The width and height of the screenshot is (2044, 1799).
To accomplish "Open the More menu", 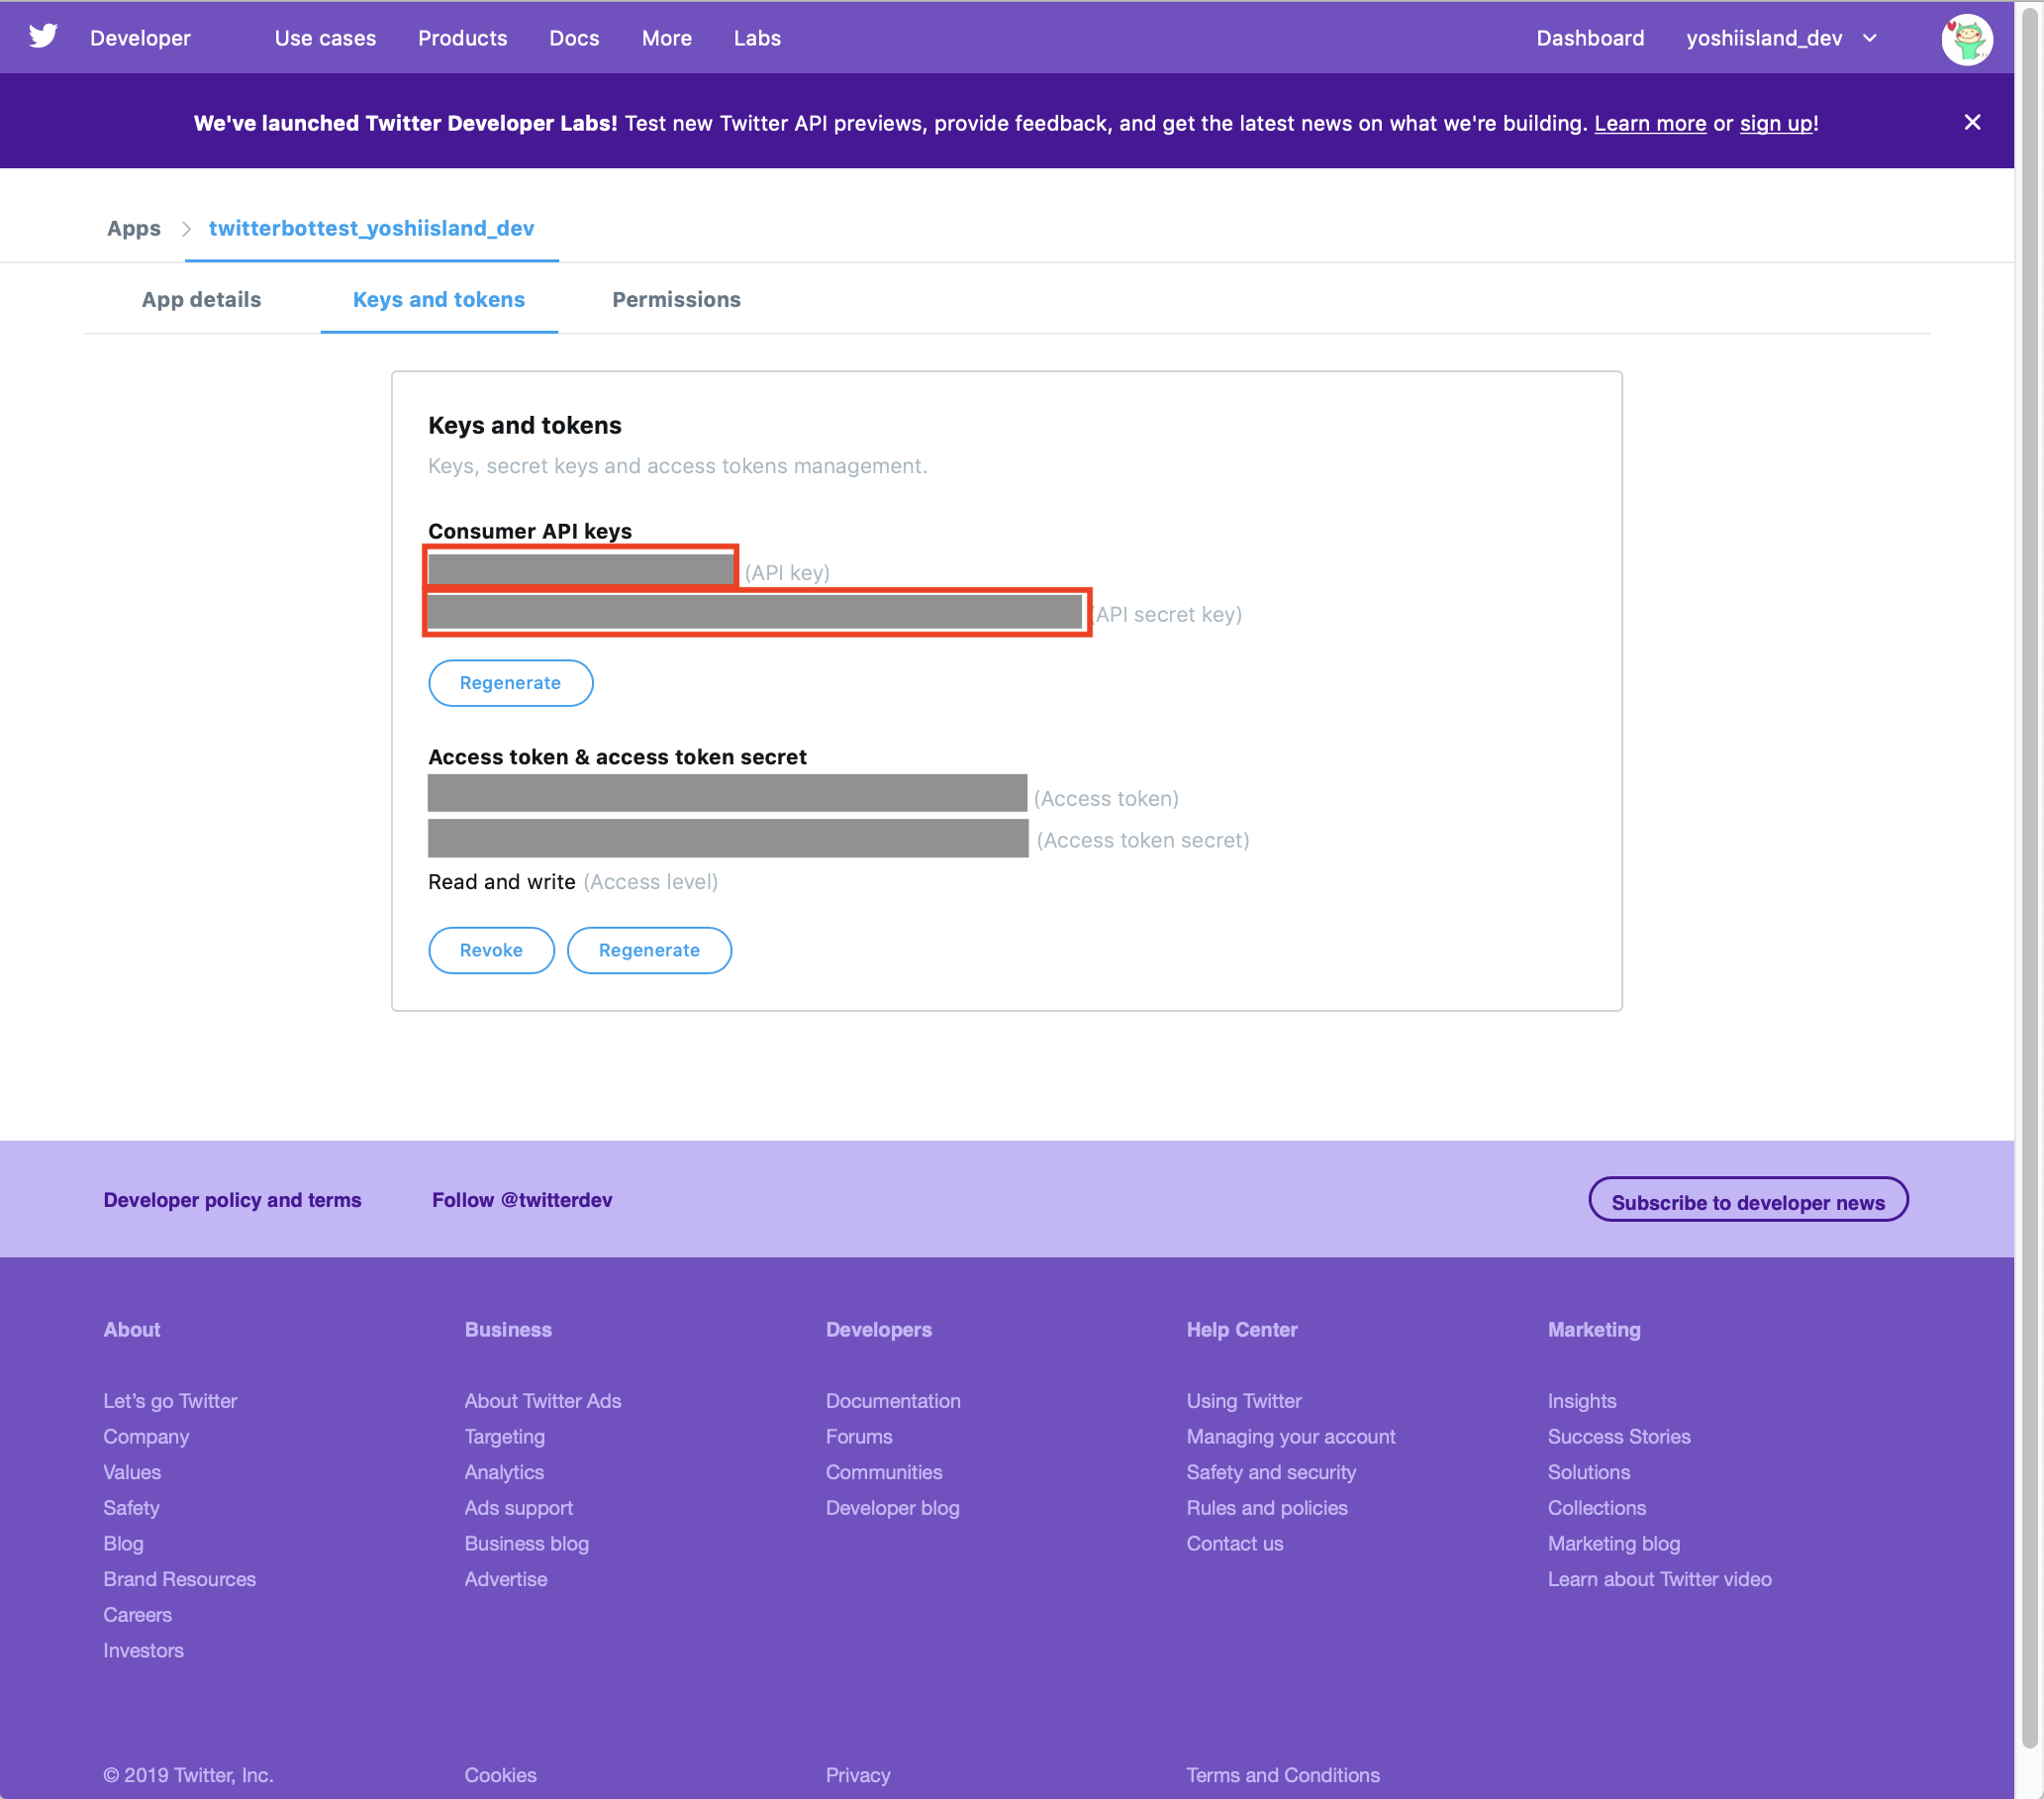I will pos(666,38).
